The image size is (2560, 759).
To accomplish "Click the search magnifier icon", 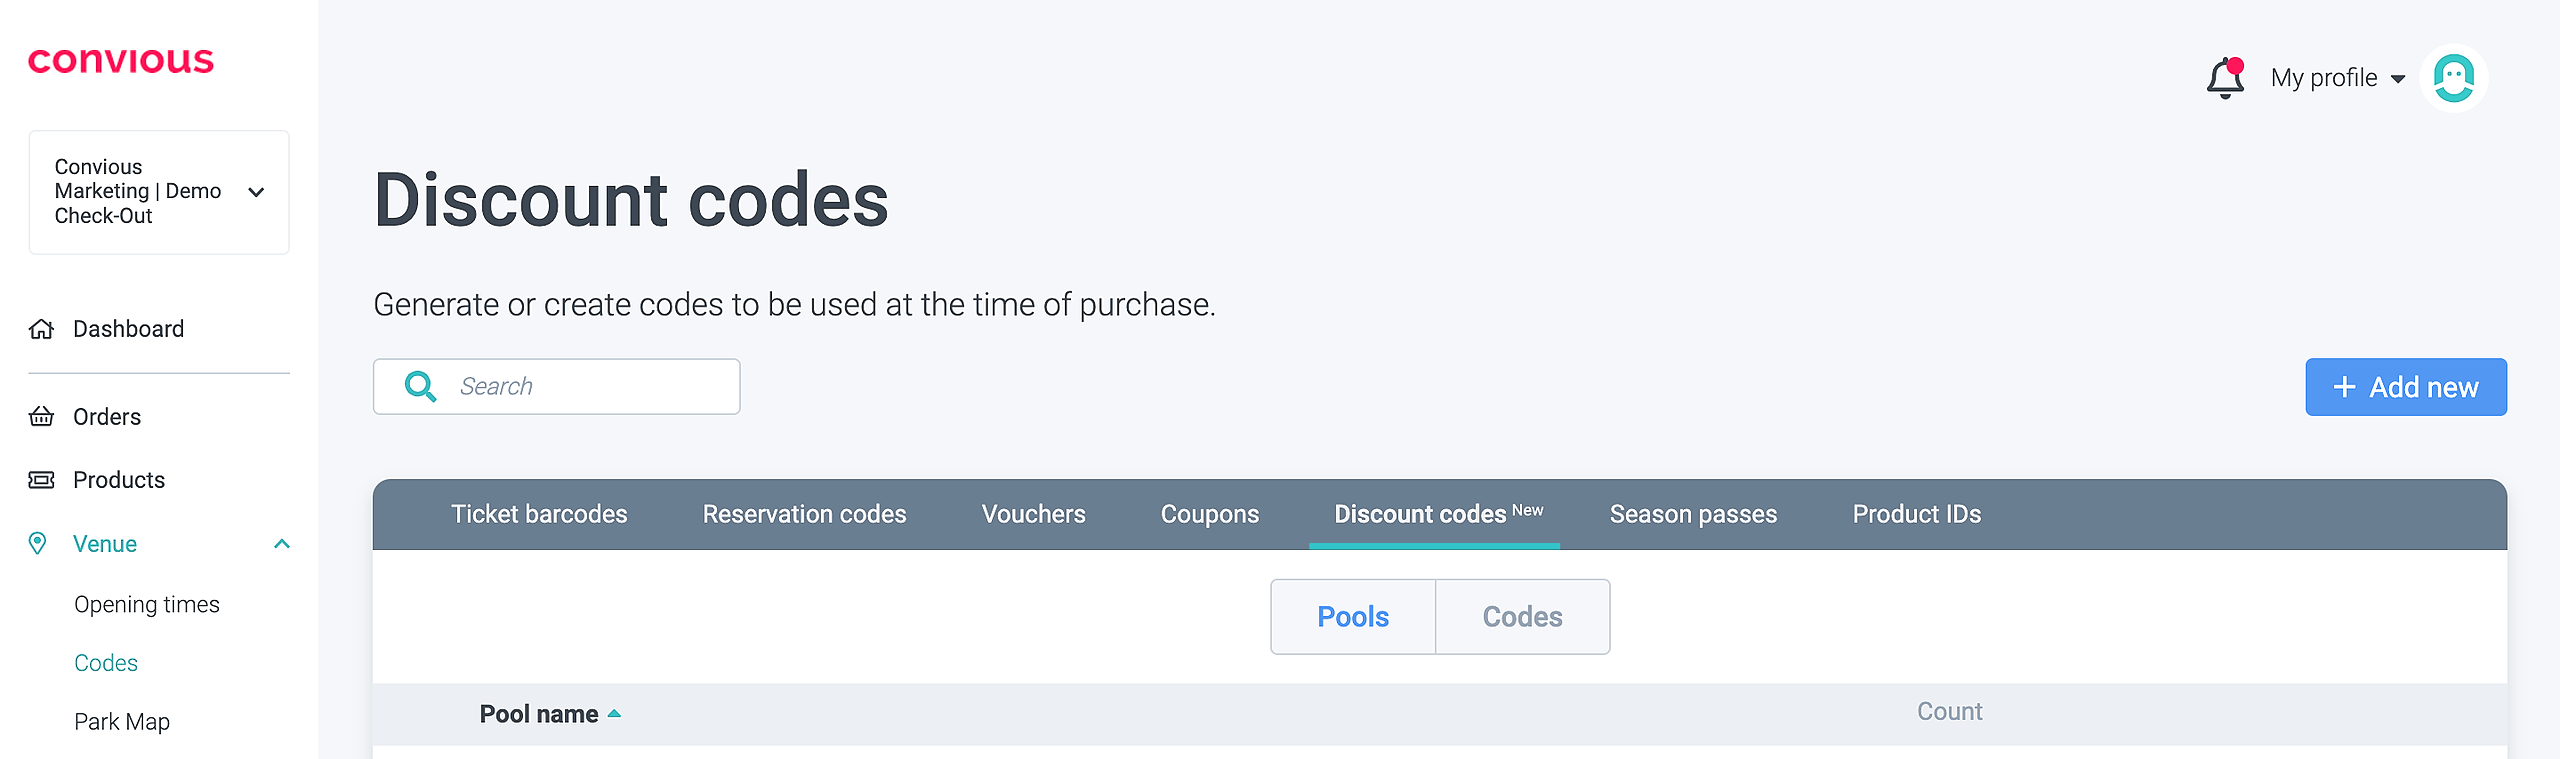I will (x=420, y=387).
